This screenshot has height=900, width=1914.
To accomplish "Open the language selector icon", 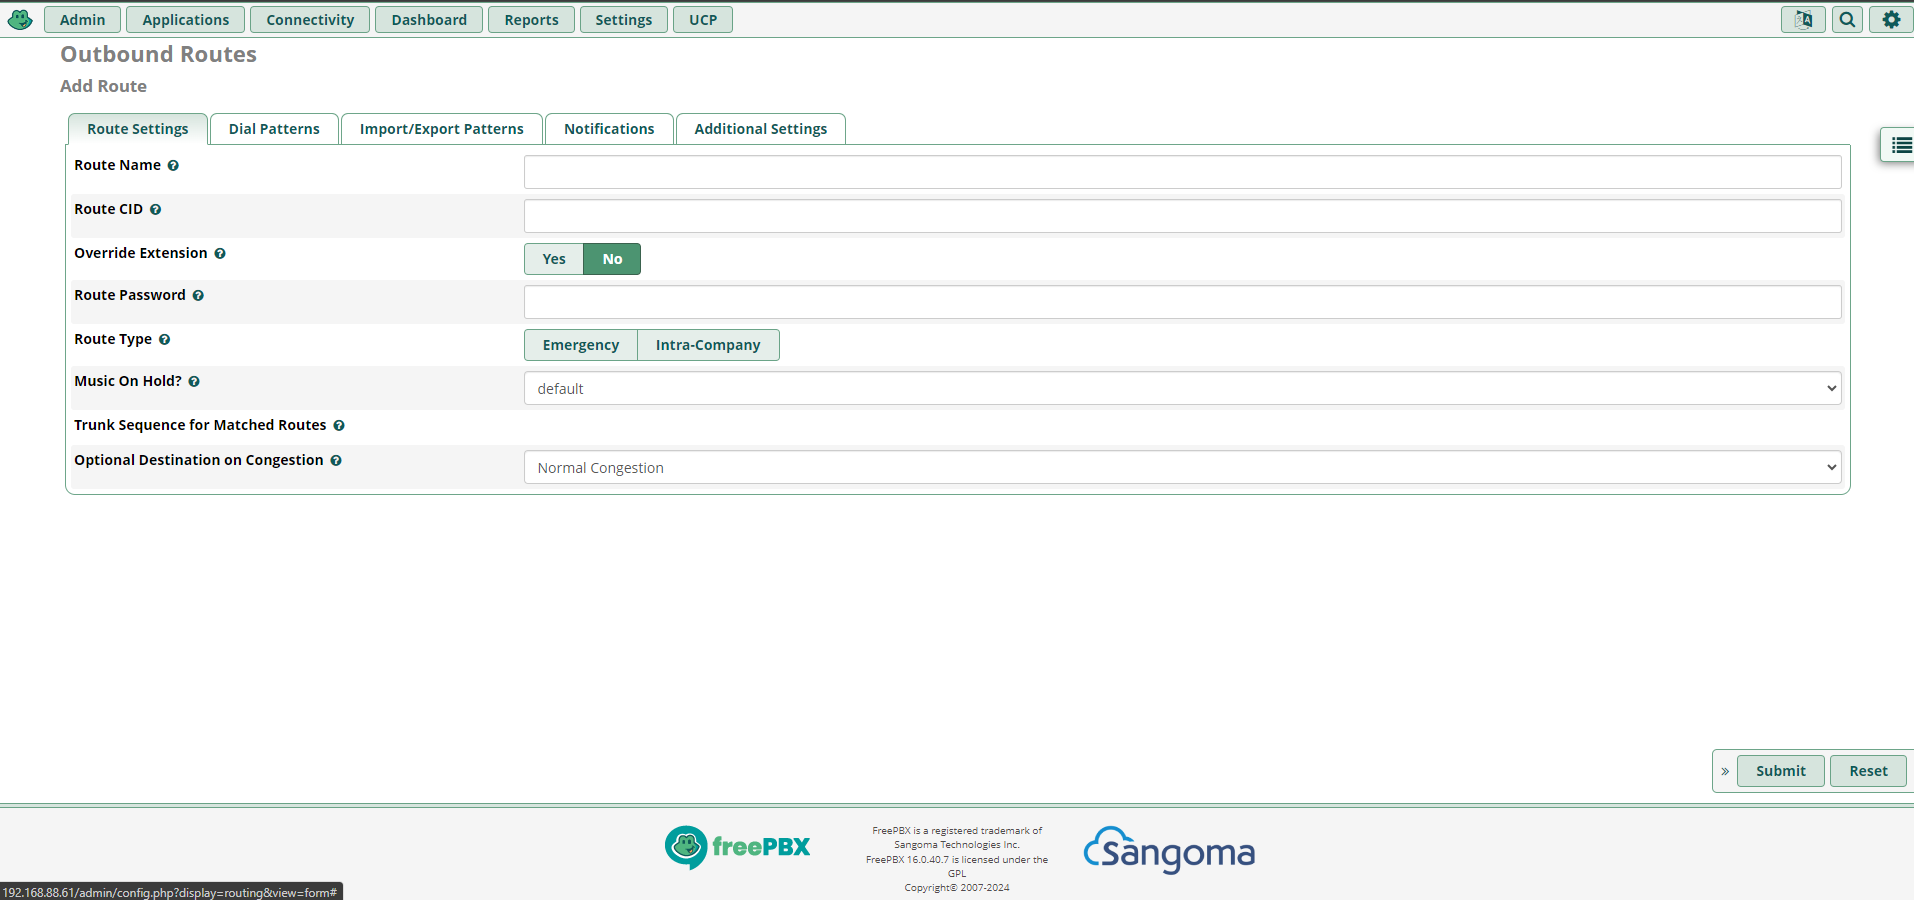I will (x=1802, y=19).
